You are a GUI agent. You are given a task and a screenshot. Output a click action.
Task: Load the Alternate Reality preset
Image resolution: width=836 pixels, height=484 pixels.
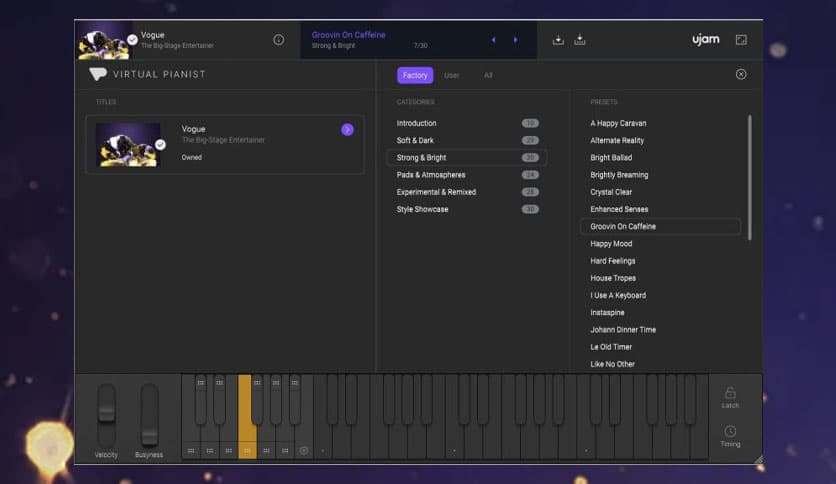(x=617, y=140)
